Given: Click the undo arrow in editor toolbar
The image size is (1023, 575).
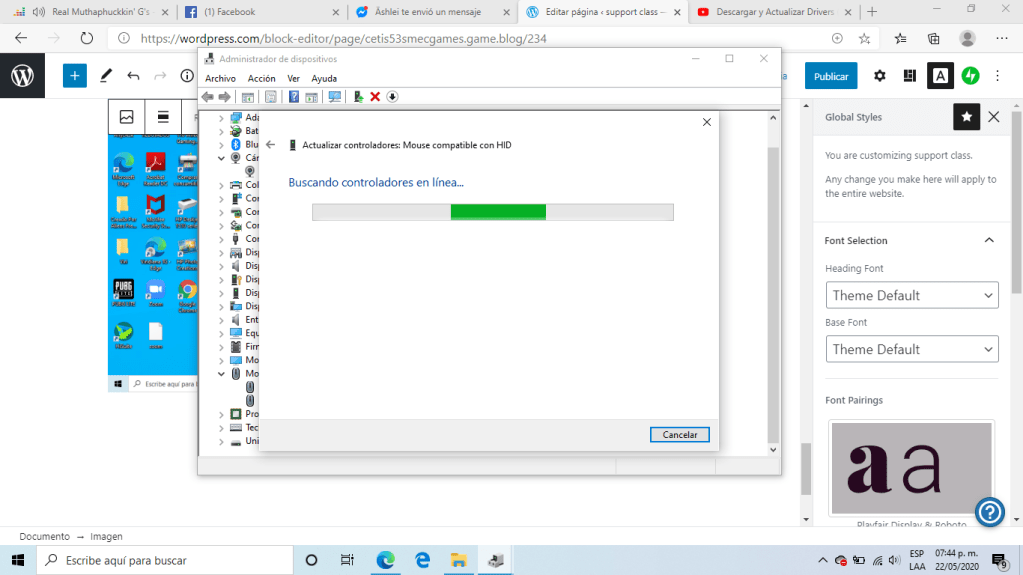Looking at the screenshot, I should [133, 76].
